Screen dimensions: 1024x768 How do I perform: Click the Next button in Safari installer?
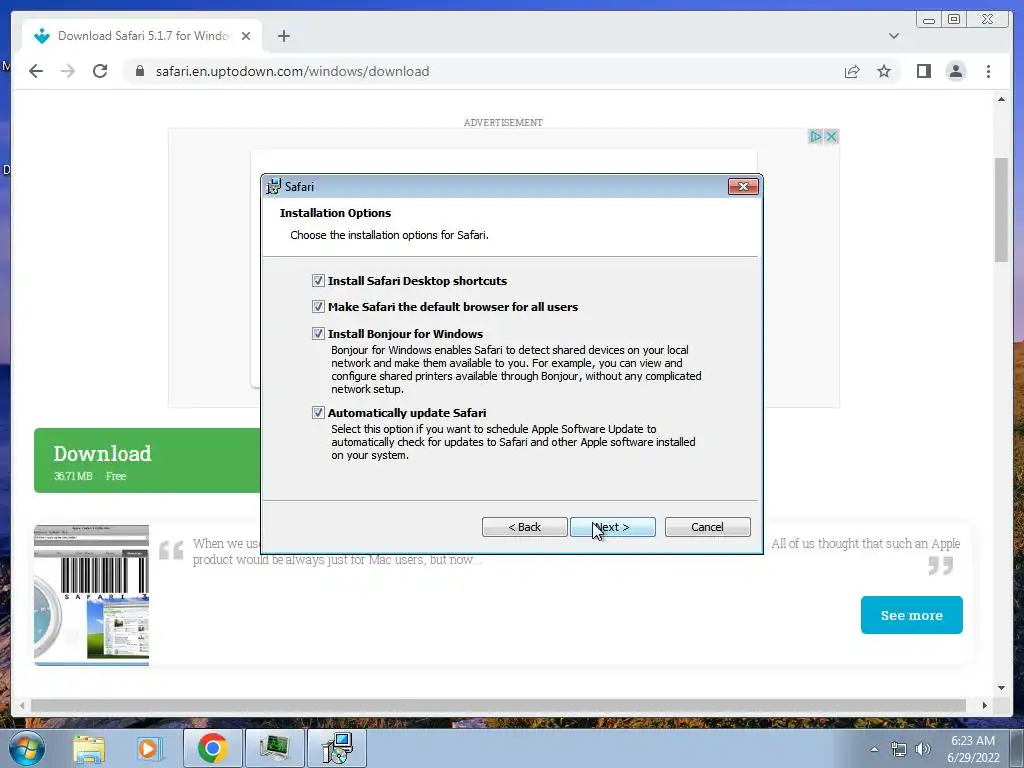coord(613,527)
